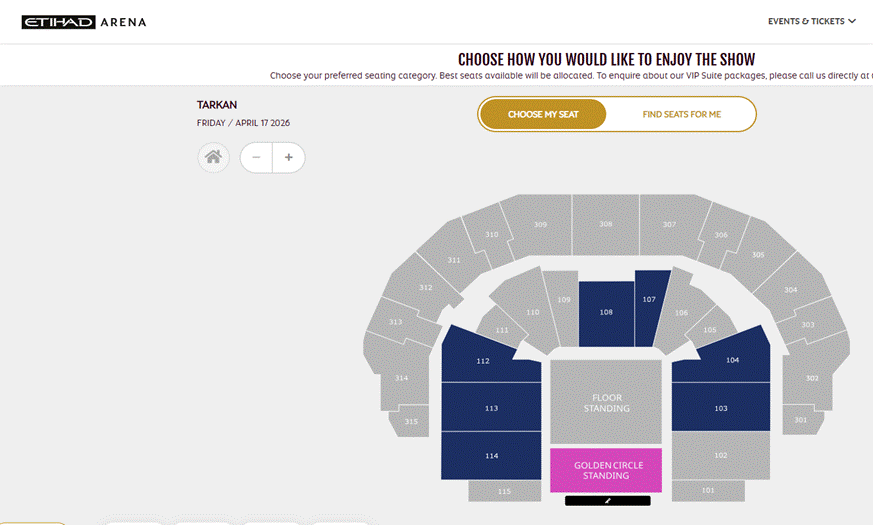873x525 pixels.
Task: Click the home reset map icon
Action: pyautogui.click(x=213, y=158)
